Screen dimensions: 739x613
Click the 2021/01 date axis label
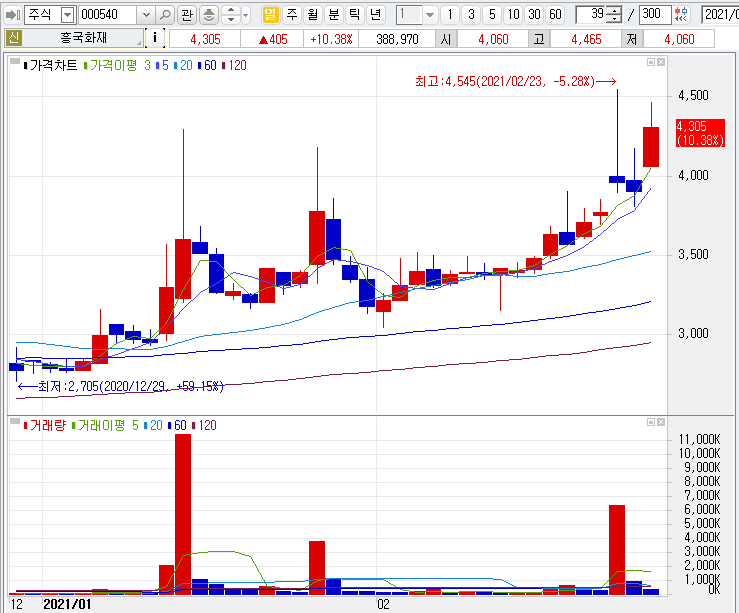pyautogui.click(x=67, y=605)
